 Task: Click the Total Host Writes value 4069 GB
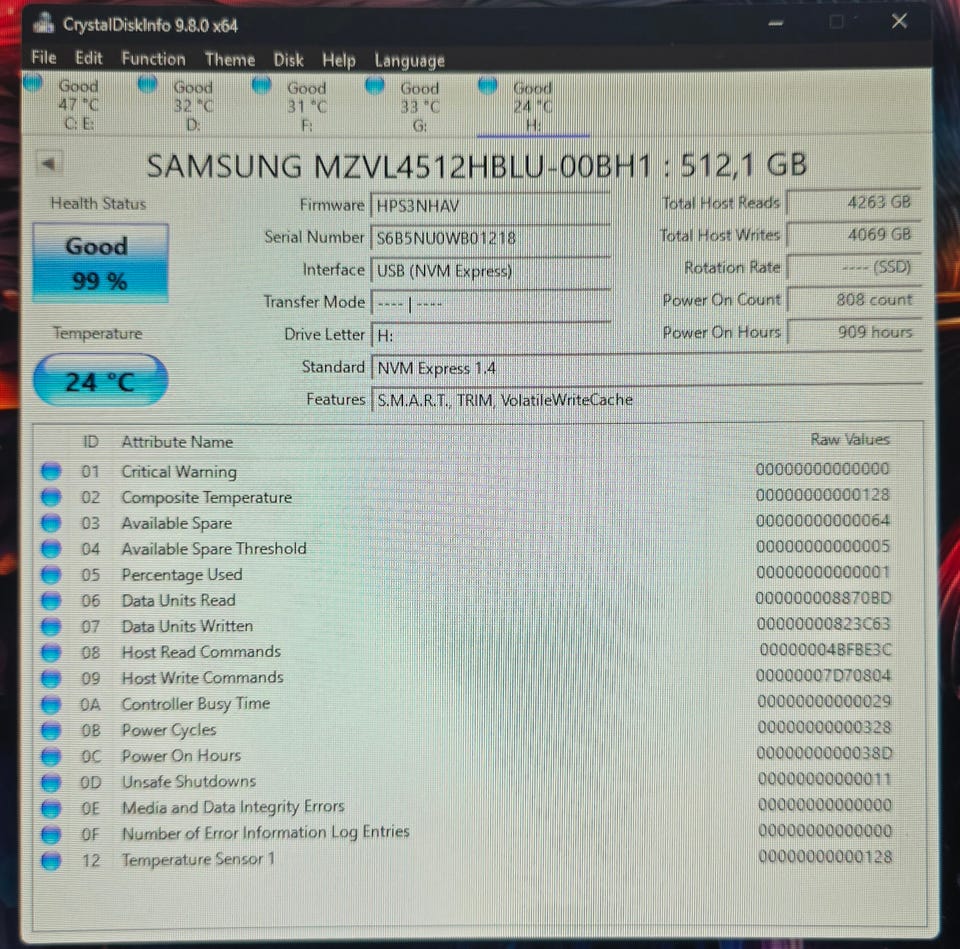pos(854,234)
